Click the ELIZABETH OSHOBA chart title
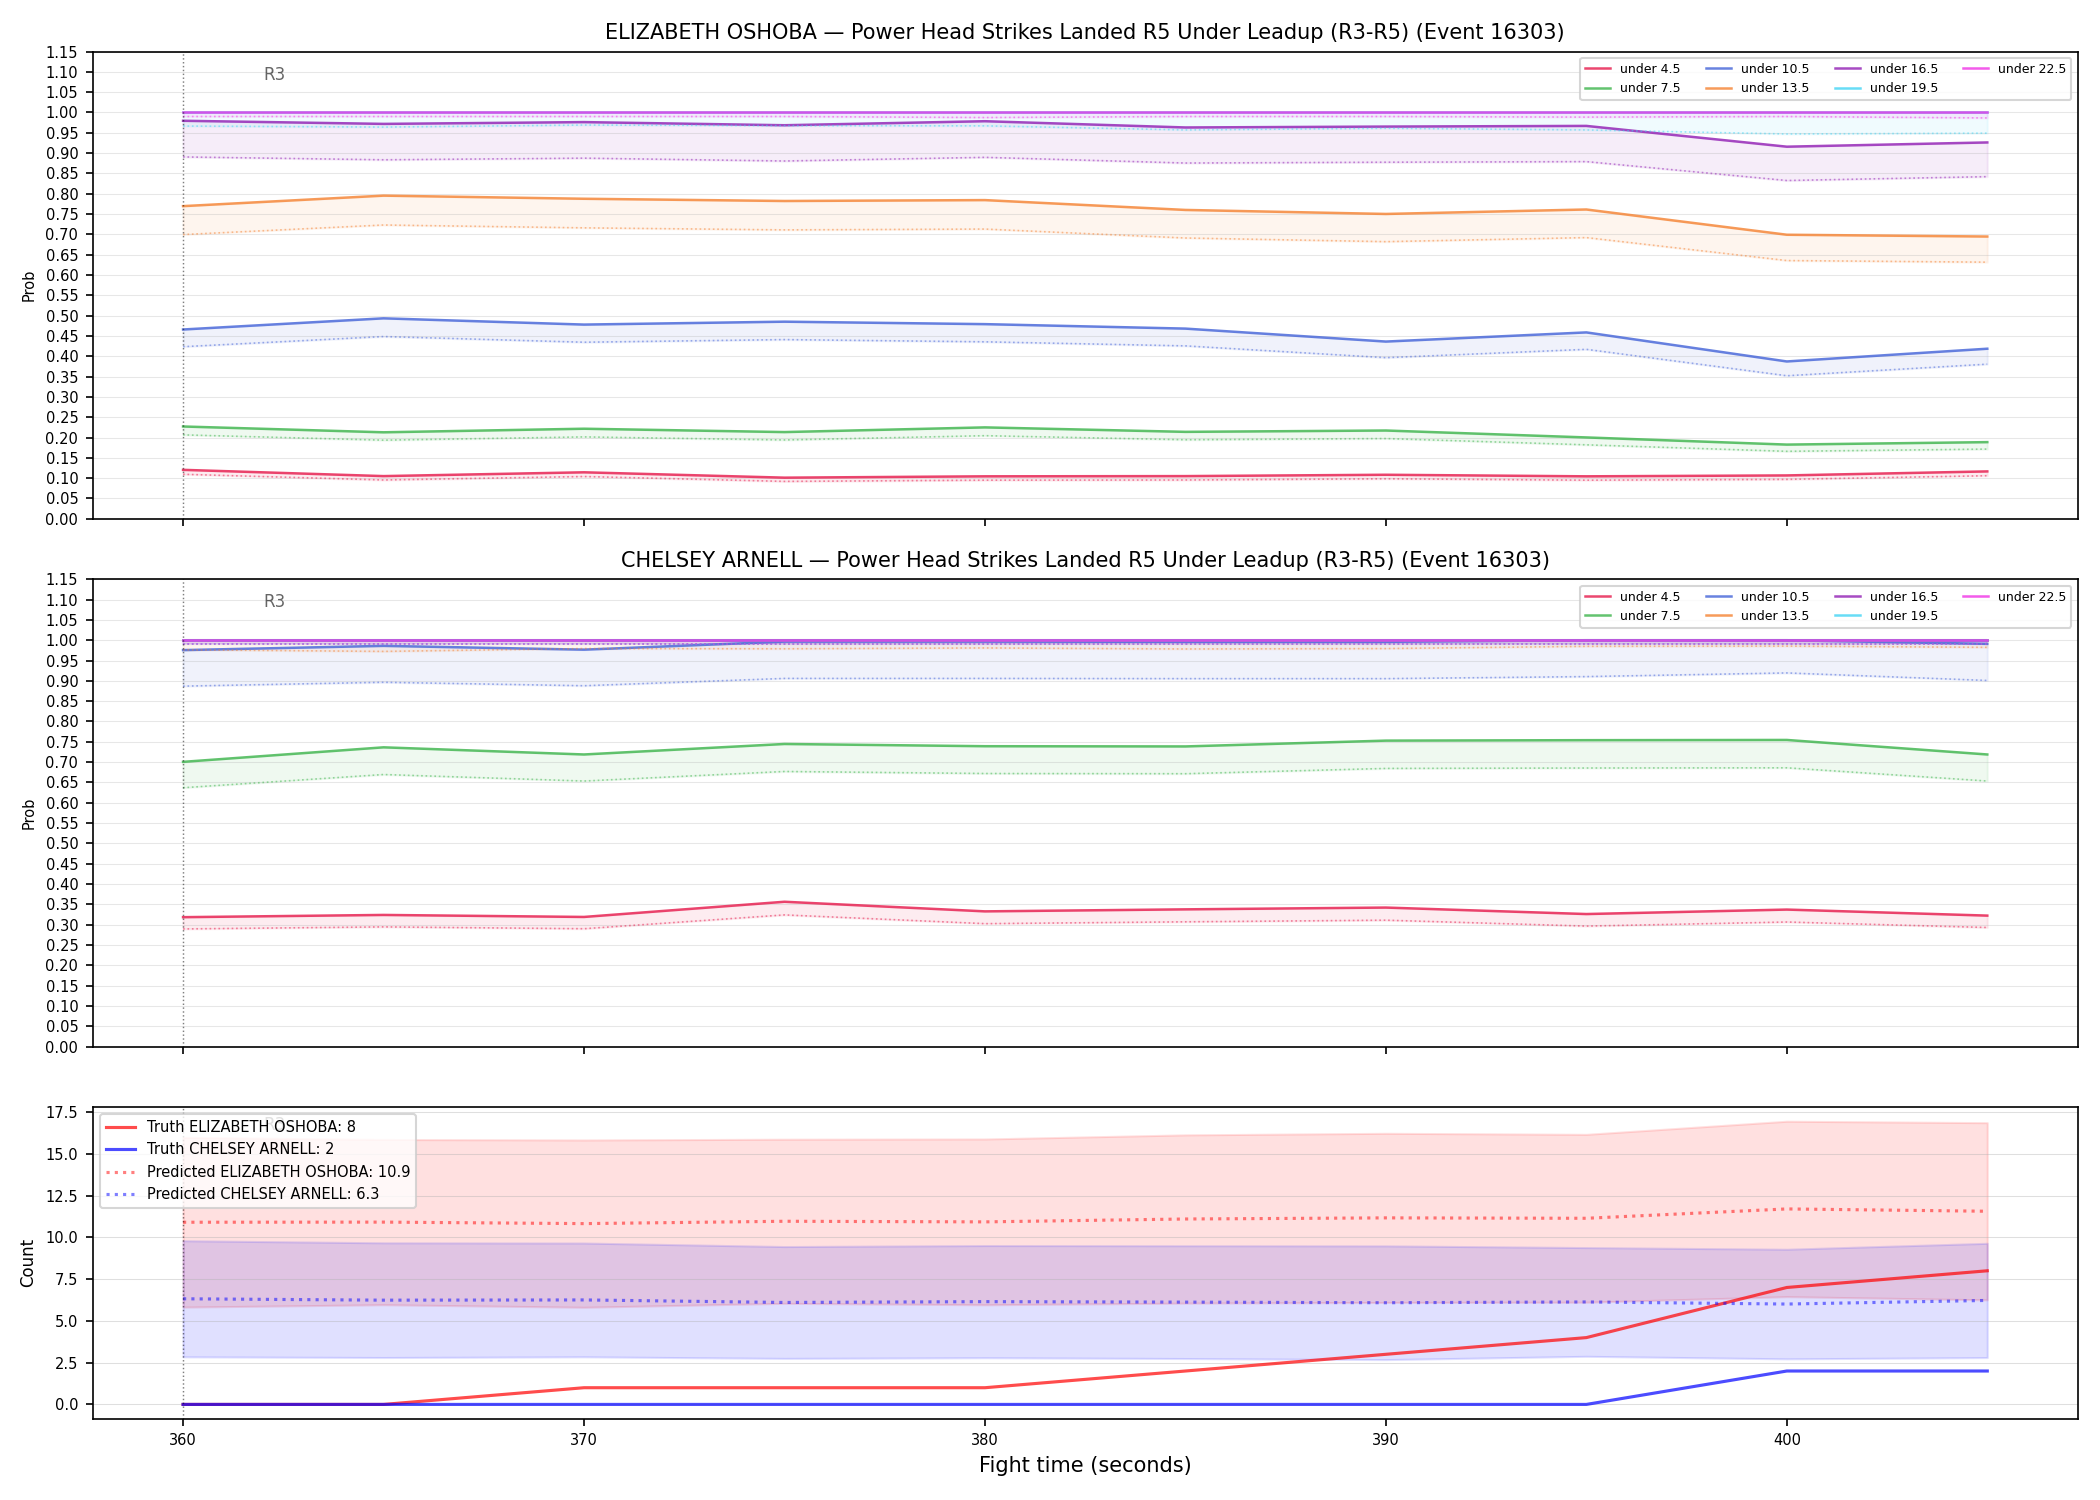 (x=1084, y=32)
